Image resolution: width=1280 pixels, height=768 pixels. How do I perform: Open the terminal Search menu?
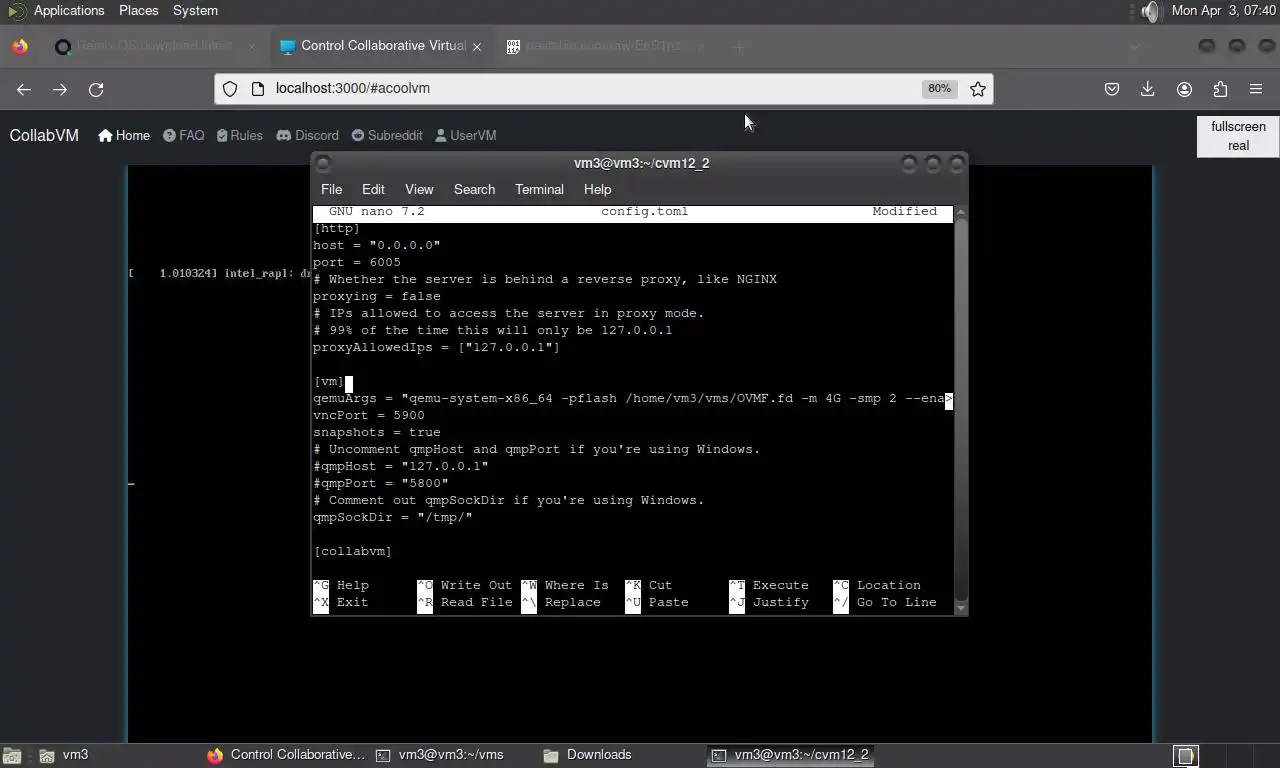[474, 189]
